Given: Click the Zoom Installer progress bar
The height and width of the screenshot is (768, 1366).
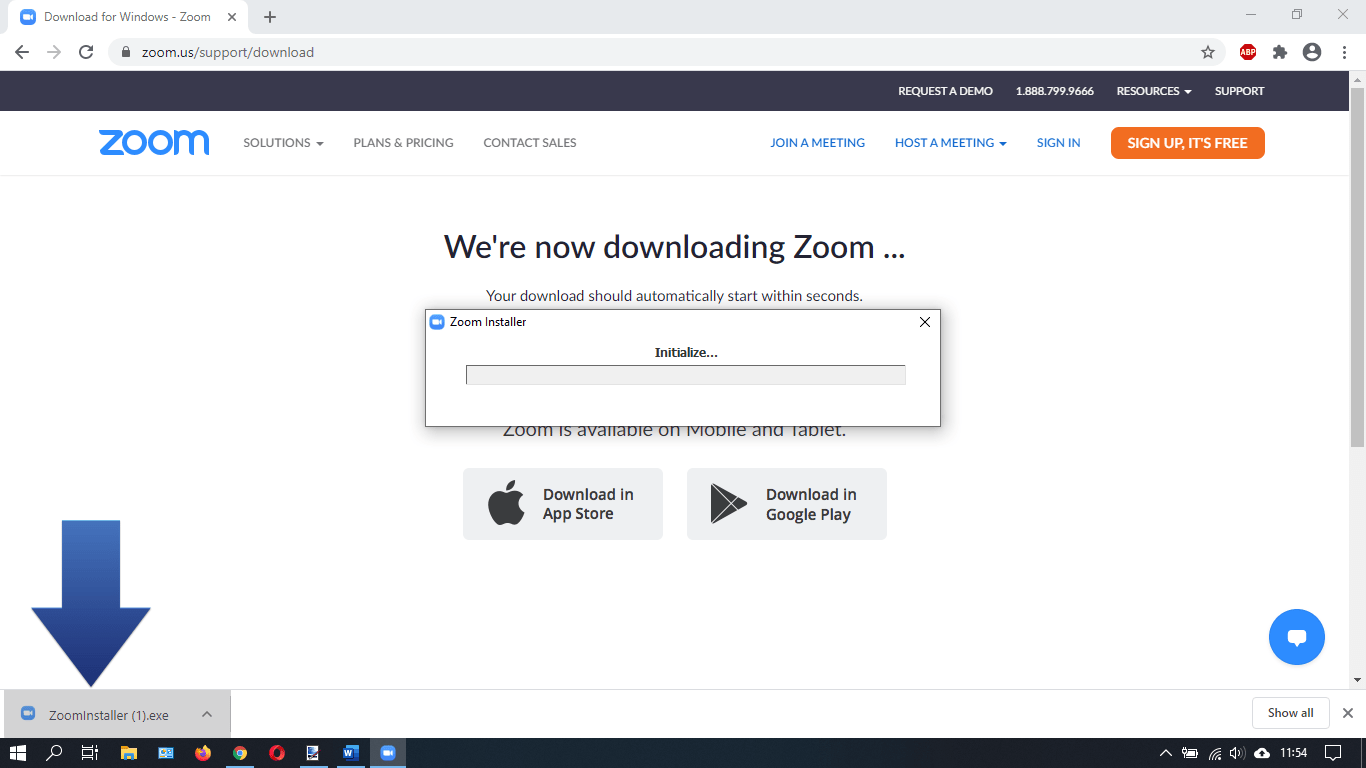Looking at the screenshot, I should [x=685, y=374].
